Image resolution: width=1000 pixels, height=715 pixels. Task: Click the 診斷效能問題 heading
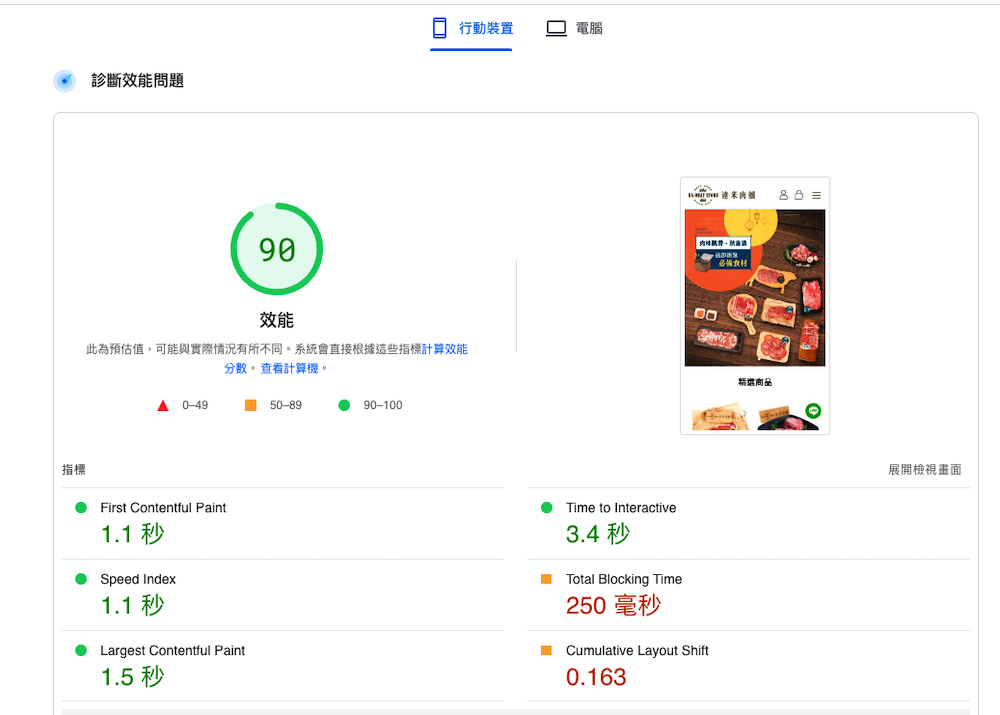[138, 81]
